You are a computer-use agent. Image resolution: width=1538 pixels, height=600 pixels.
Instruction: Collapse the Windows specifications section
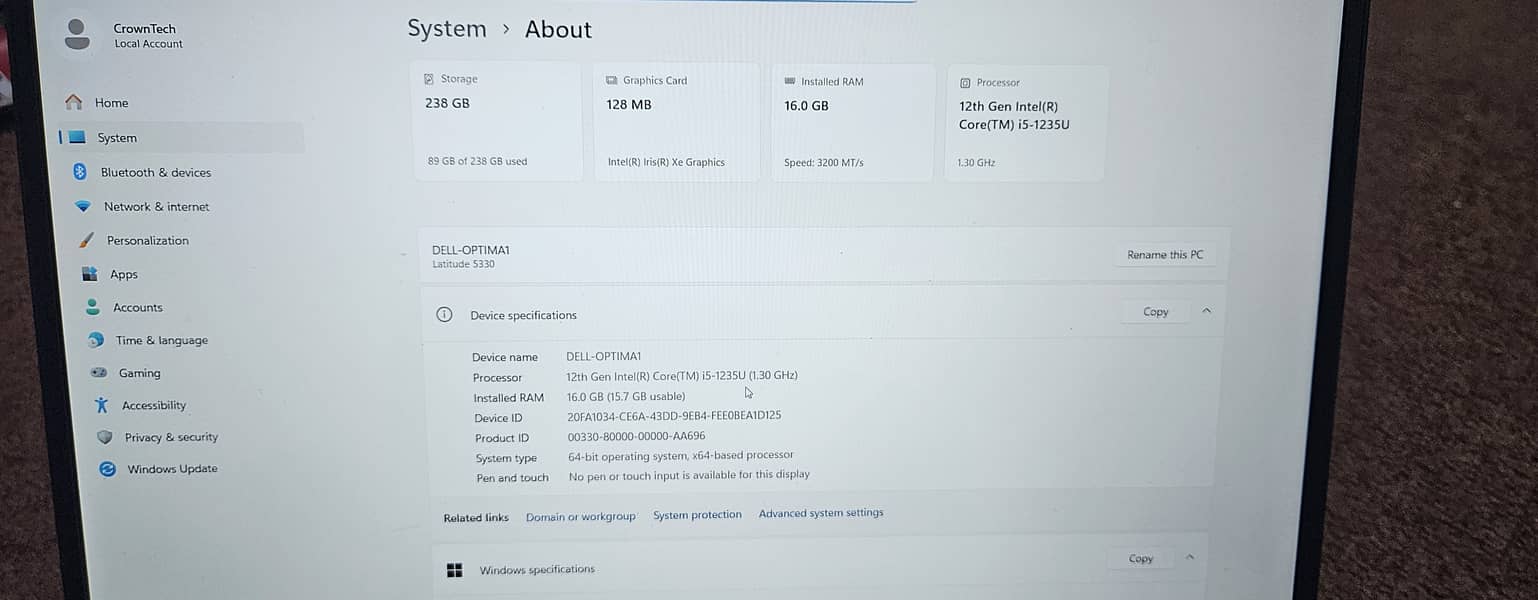[x=1190, y=557]
